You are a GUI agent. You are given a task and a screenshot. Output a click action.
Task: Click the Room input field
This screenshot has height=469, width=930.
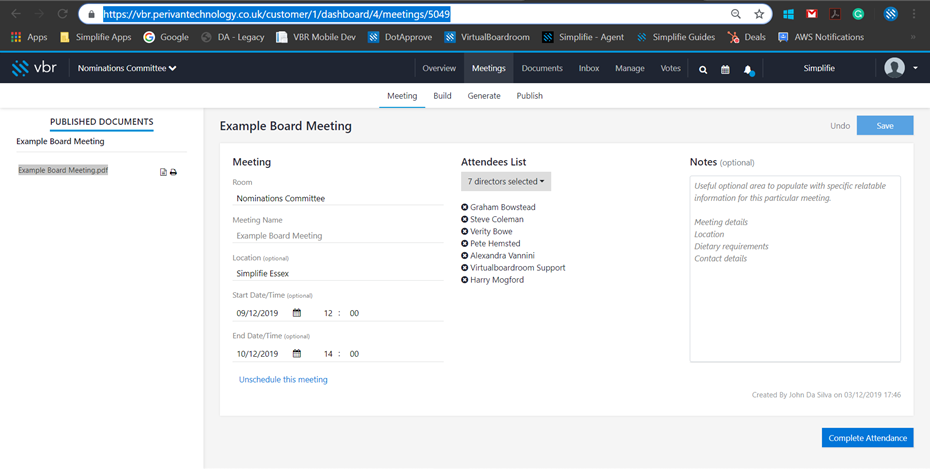[338, 199]
